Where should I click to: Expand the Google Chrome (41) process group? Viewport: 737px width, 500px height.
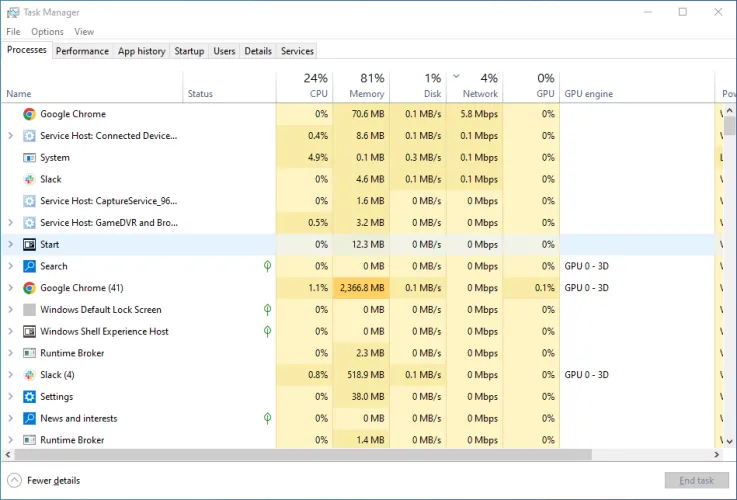(x=10, y=288)
